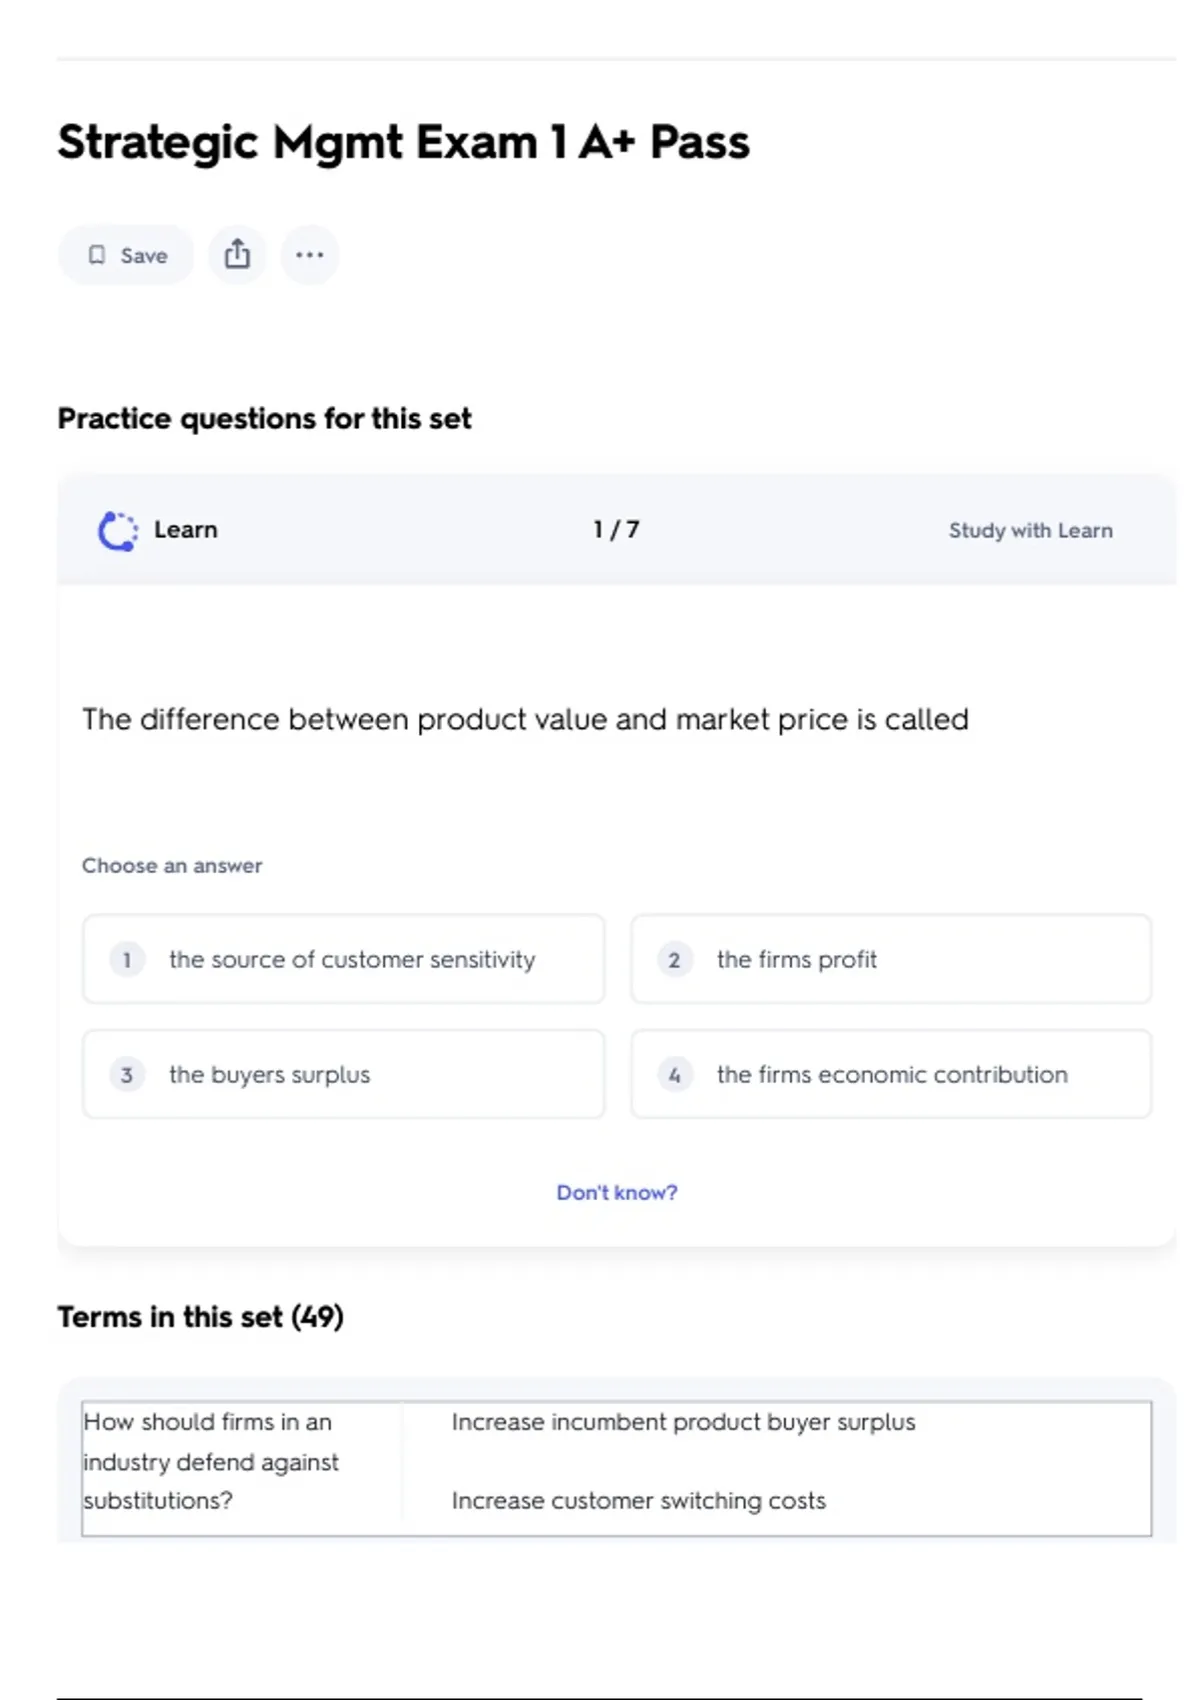Screen dimensions: 1200x1700
Task: Click the "Terms in this set (49)" heading
Action: point(200,1317)
